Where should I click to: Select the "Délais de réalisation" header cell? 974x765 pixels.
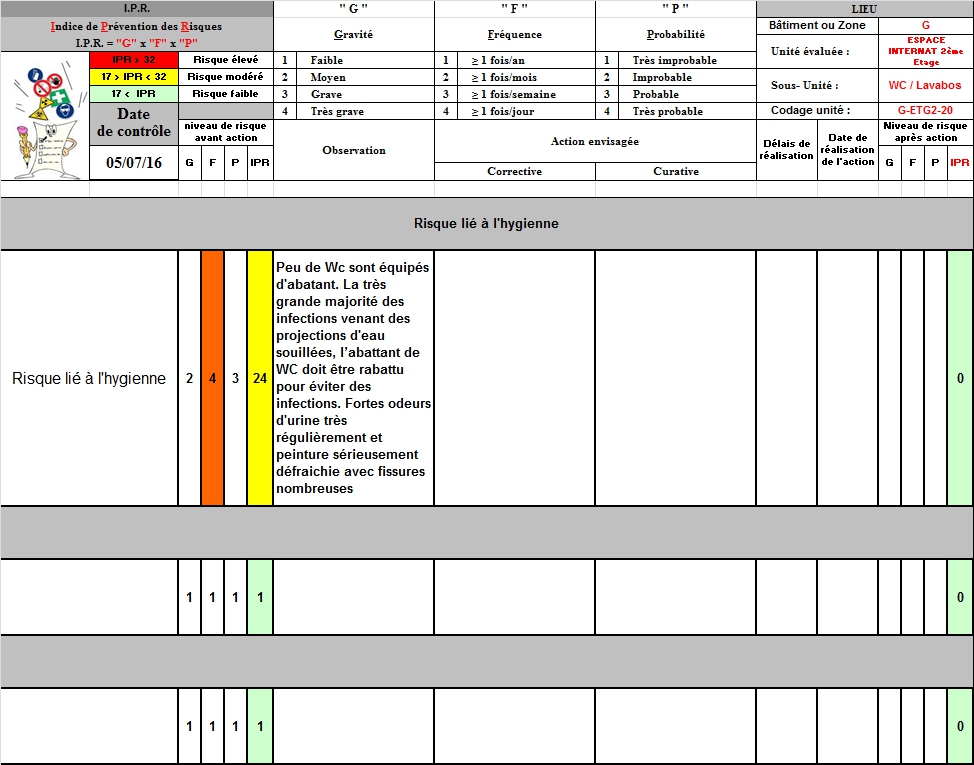786,150
